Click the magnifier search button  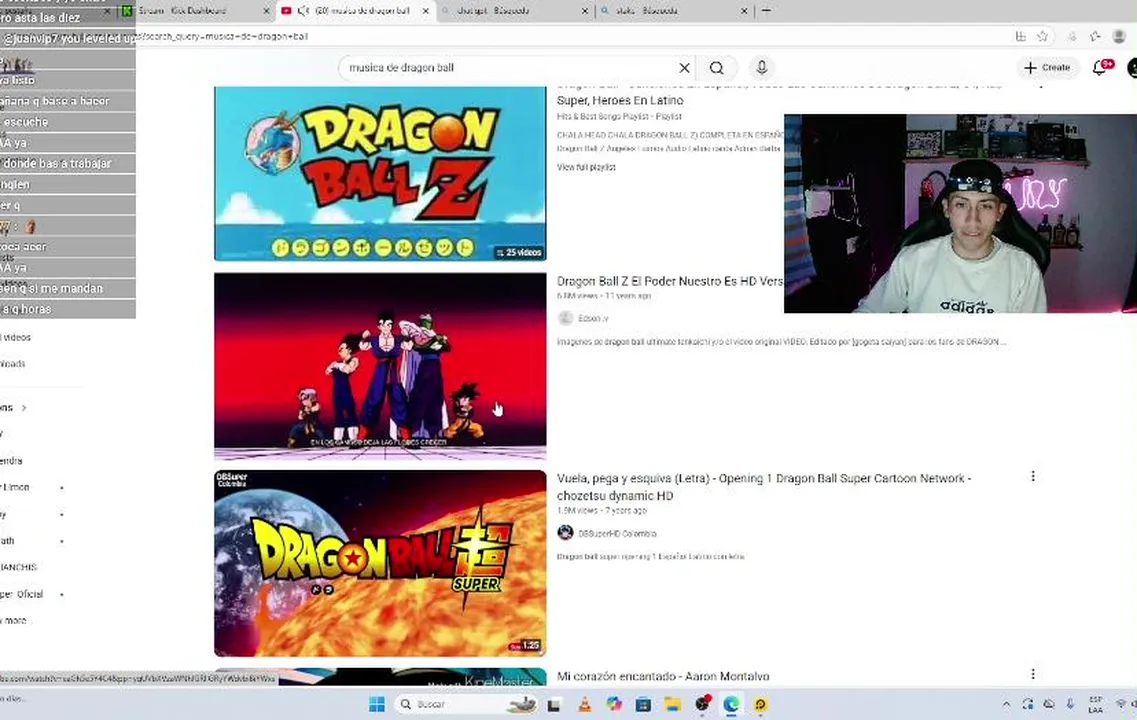716,67
